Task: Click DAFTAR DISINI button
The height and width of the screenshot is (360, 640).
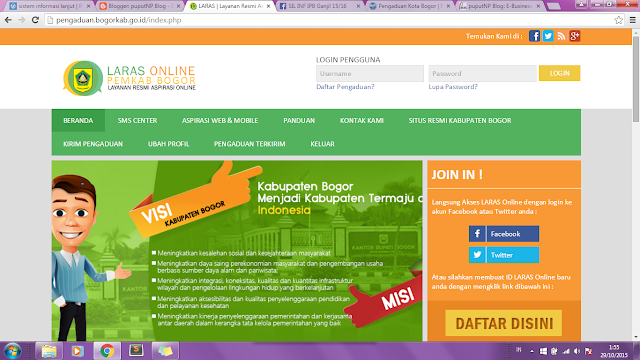Action: point(504,323)
